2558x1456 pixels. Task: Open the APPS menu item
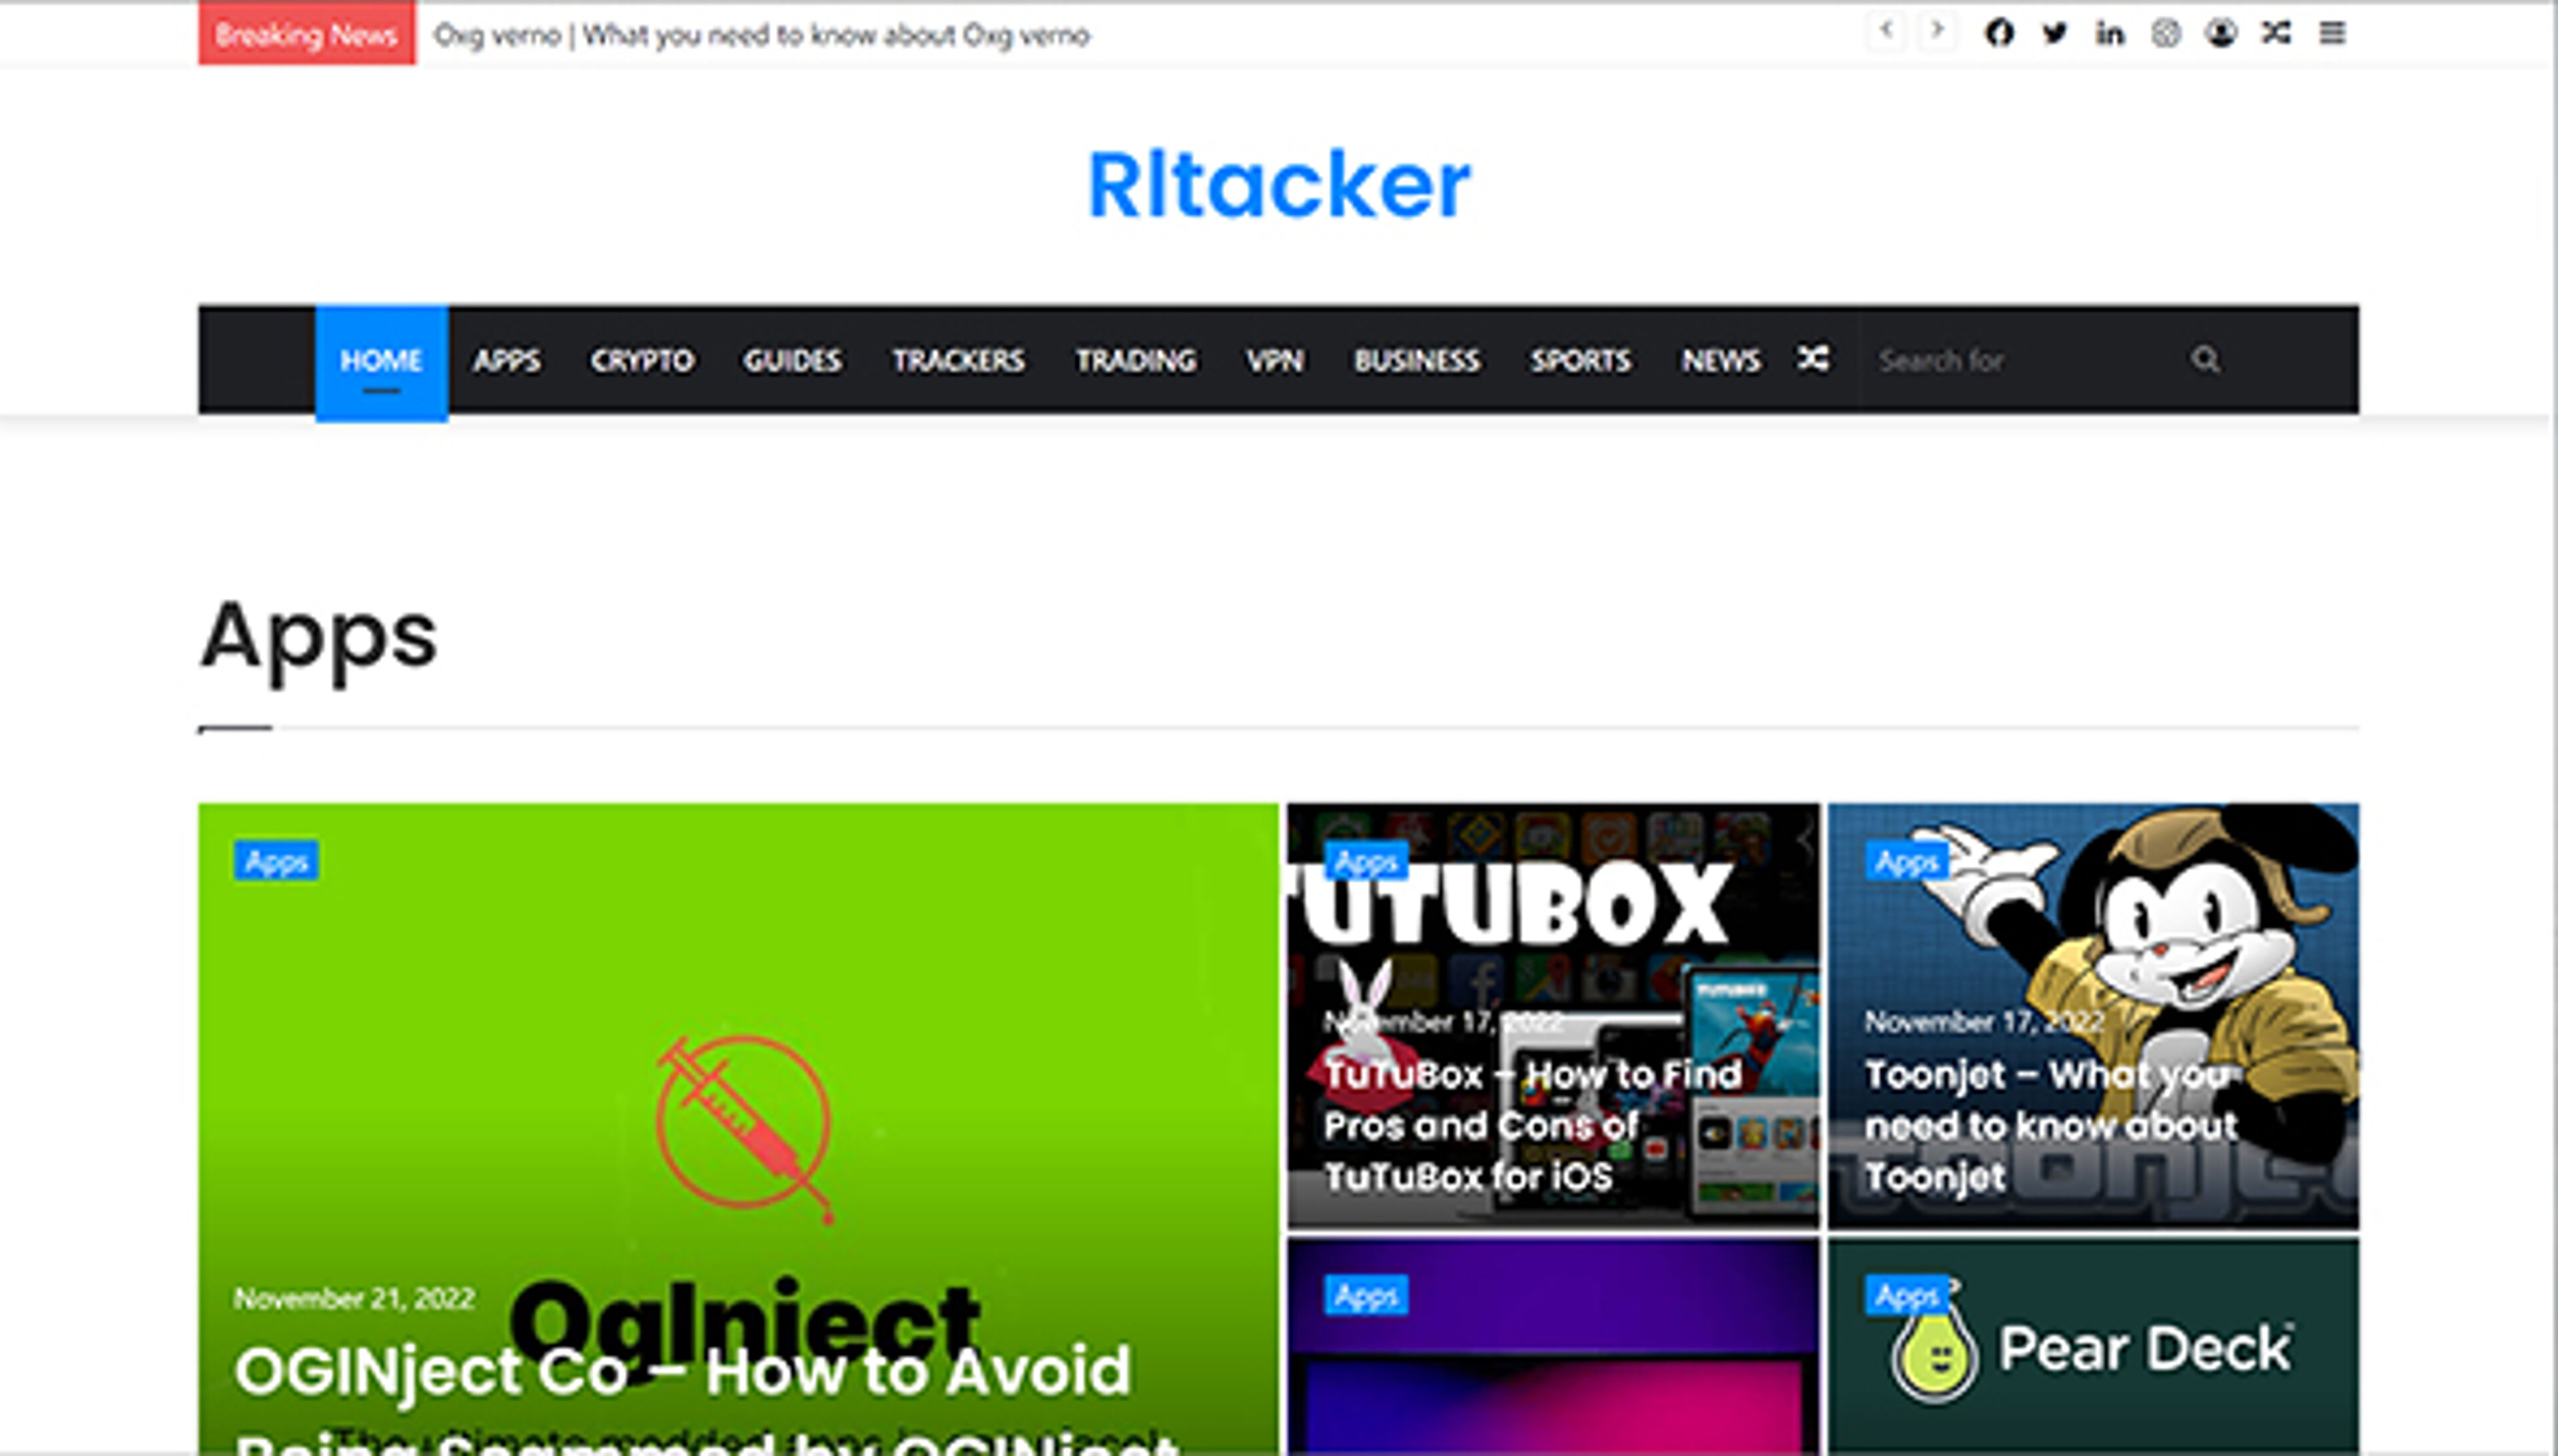(508, 361)
